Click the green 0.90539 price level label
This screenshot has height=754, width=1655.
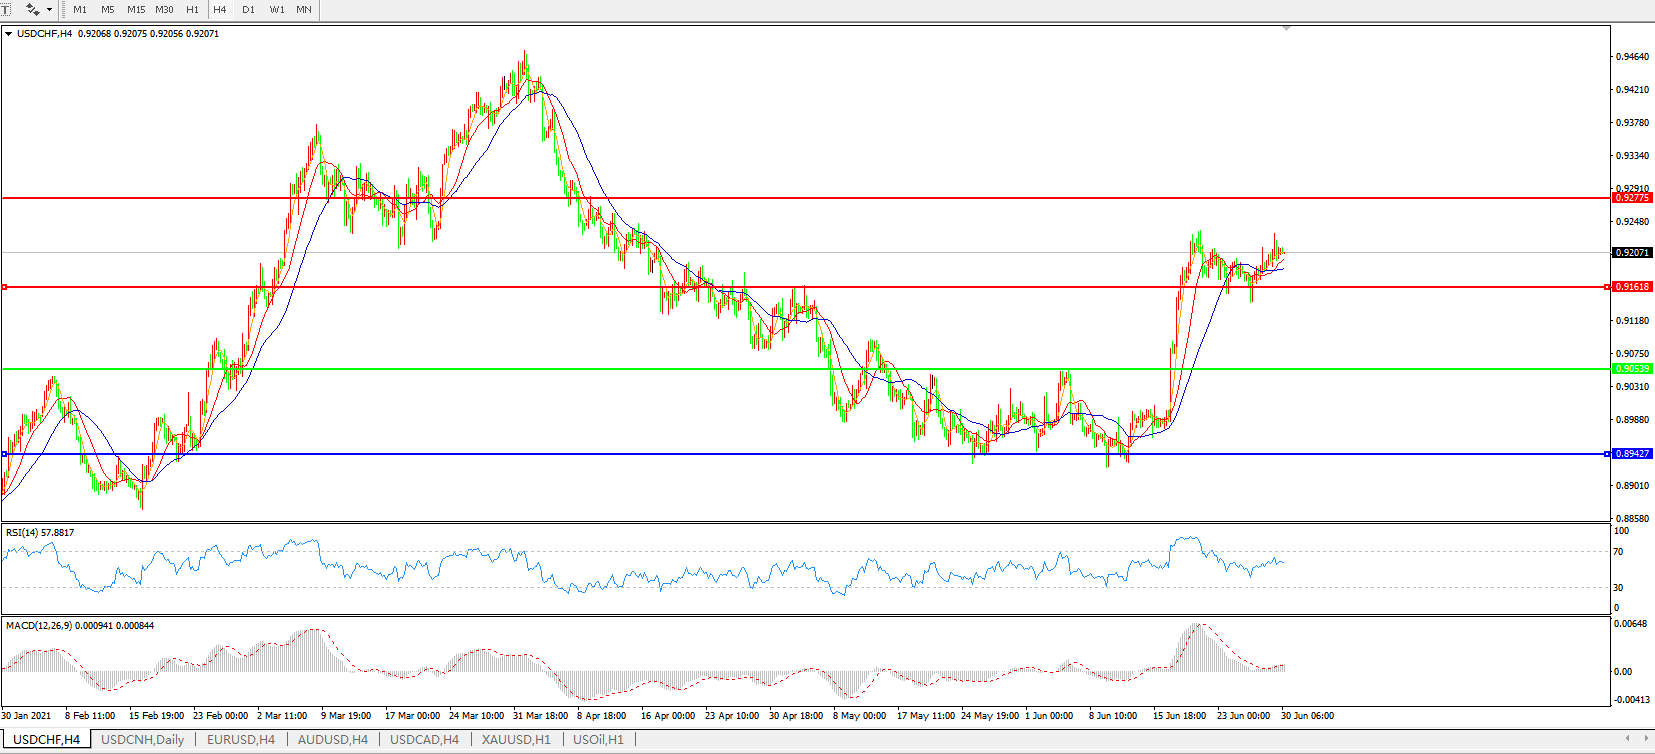click(1631, 369)
